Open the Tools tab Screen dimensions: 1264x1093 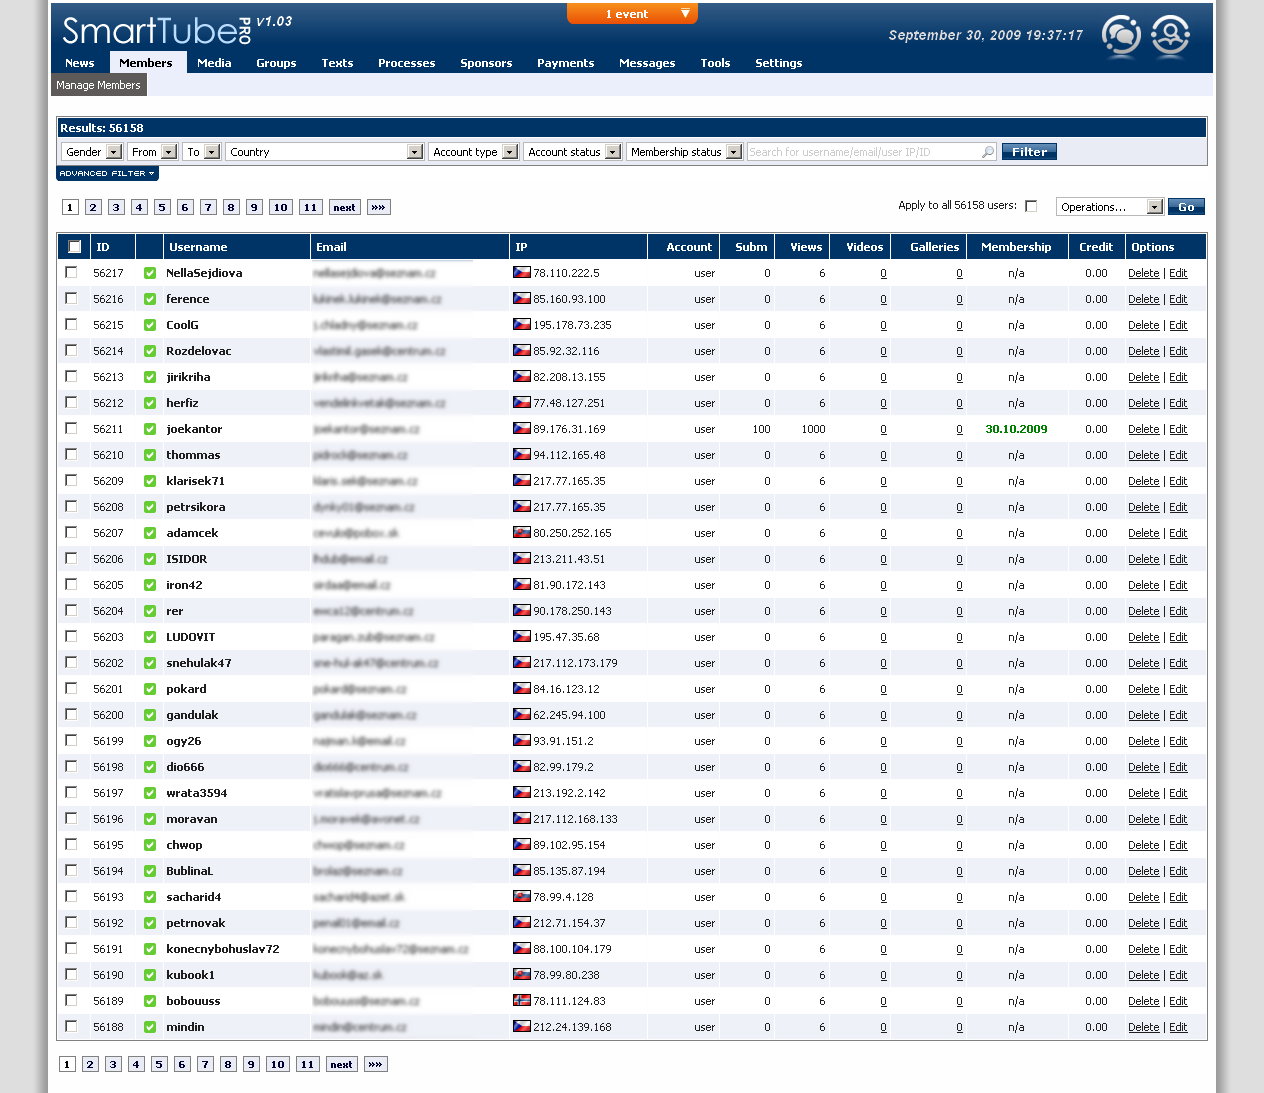click(x=715, y=63)
